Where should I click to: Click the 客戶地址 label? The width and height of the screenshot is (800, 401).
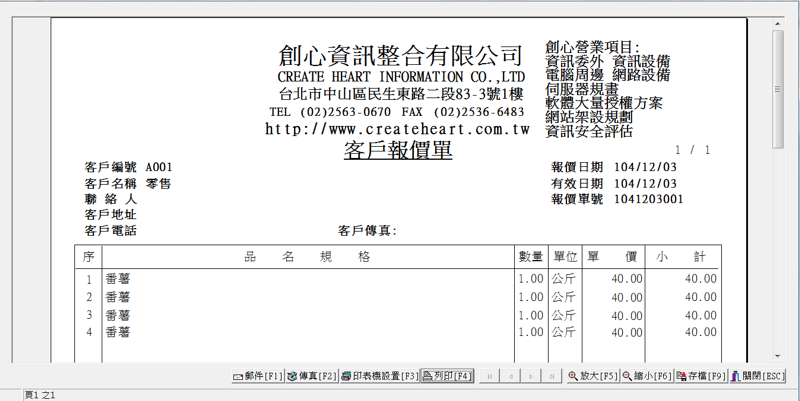pos(111,215)
